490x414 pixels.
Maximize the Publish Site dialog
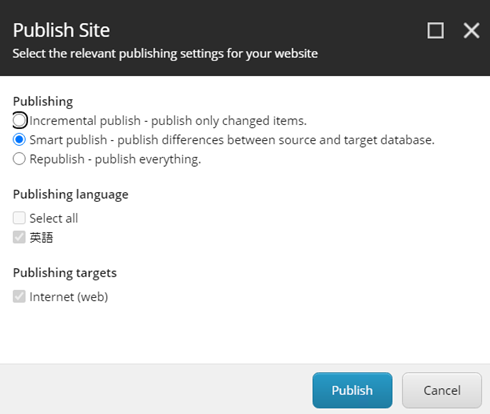point(435,31)
